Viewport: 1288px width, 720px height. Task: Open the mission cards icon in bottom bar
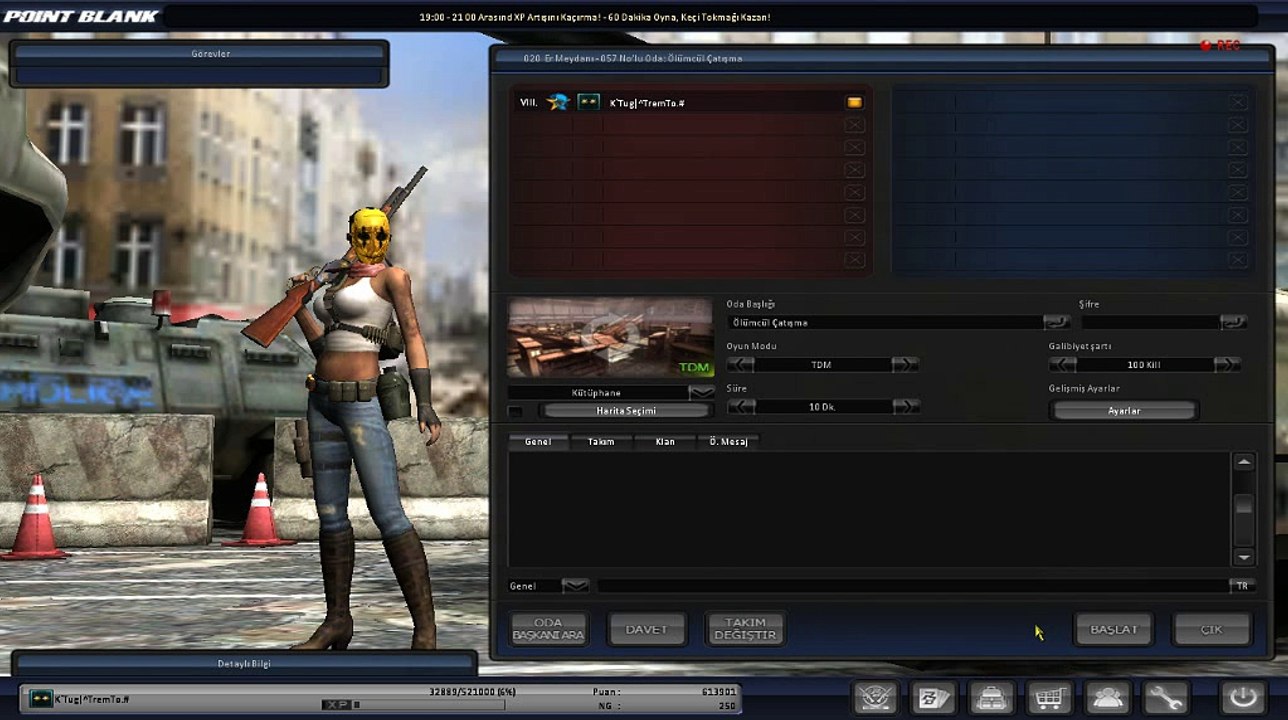coord(933,696)
